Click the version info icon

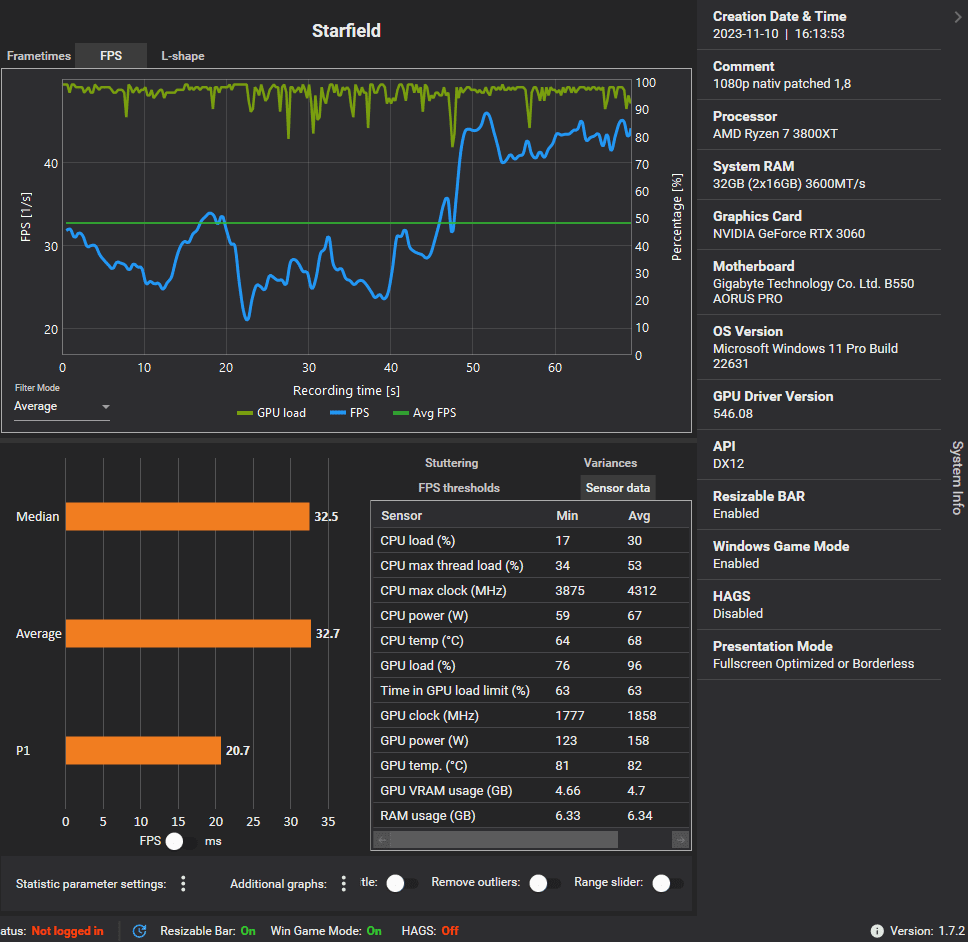tap(877, 931)
